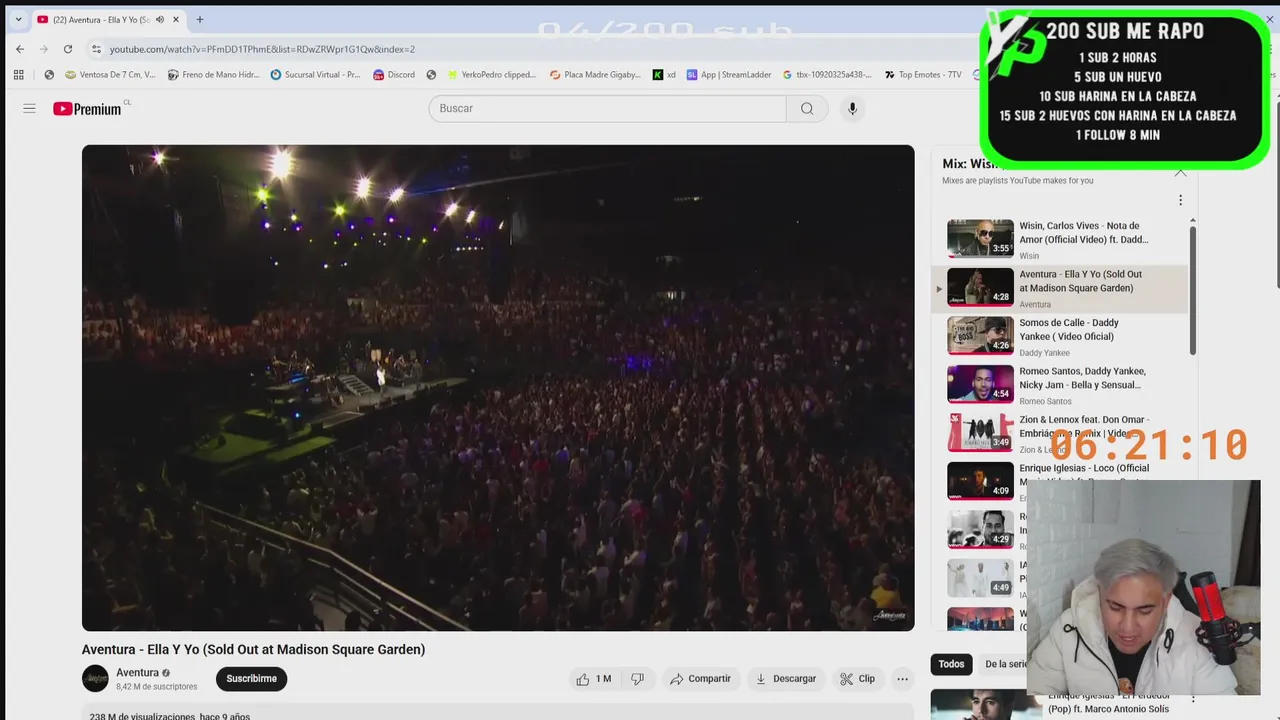Image resolution: width=1280 pixels, height=720 pixels.
Task: Subscribe with the Suscribirme button
Action: tap(251, 679)
